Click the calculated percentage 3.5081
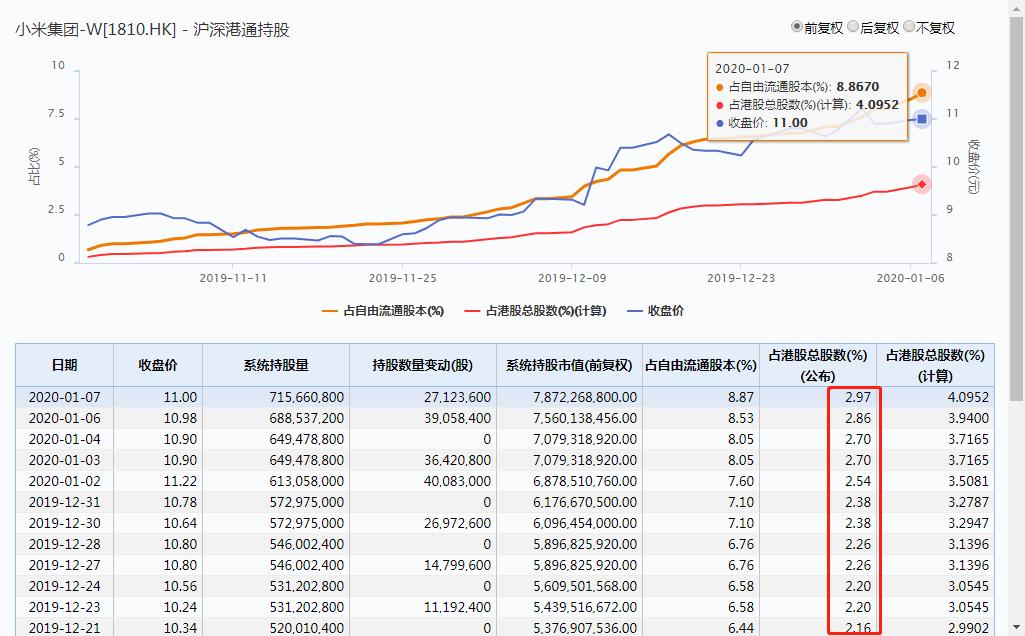The width and height of the screenshot is (1025, 636). 969,480
